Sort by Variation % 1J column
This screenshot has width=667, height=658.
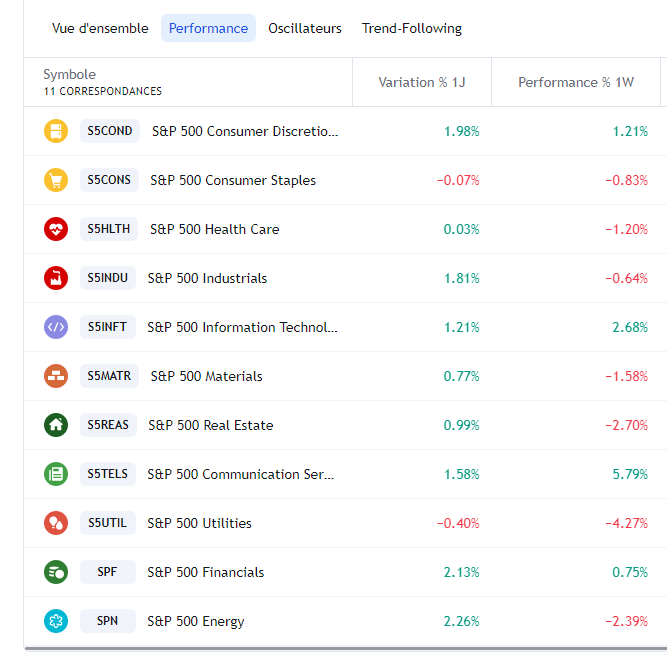click(x=422, y=82)
